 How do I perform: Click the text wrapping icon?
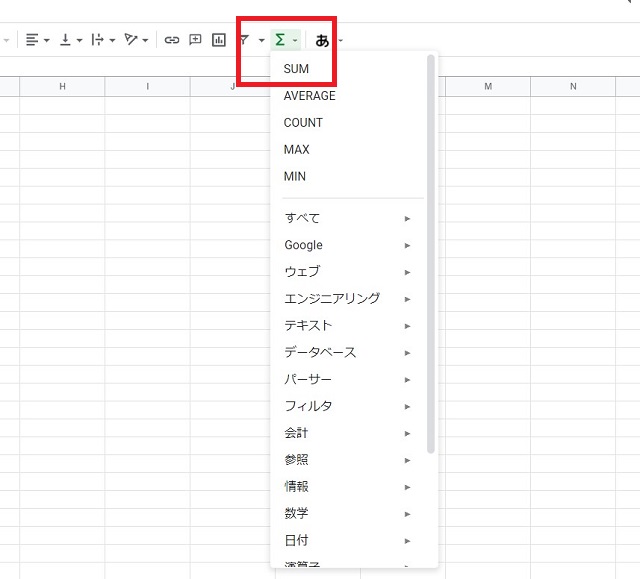[x=98, y=40]
